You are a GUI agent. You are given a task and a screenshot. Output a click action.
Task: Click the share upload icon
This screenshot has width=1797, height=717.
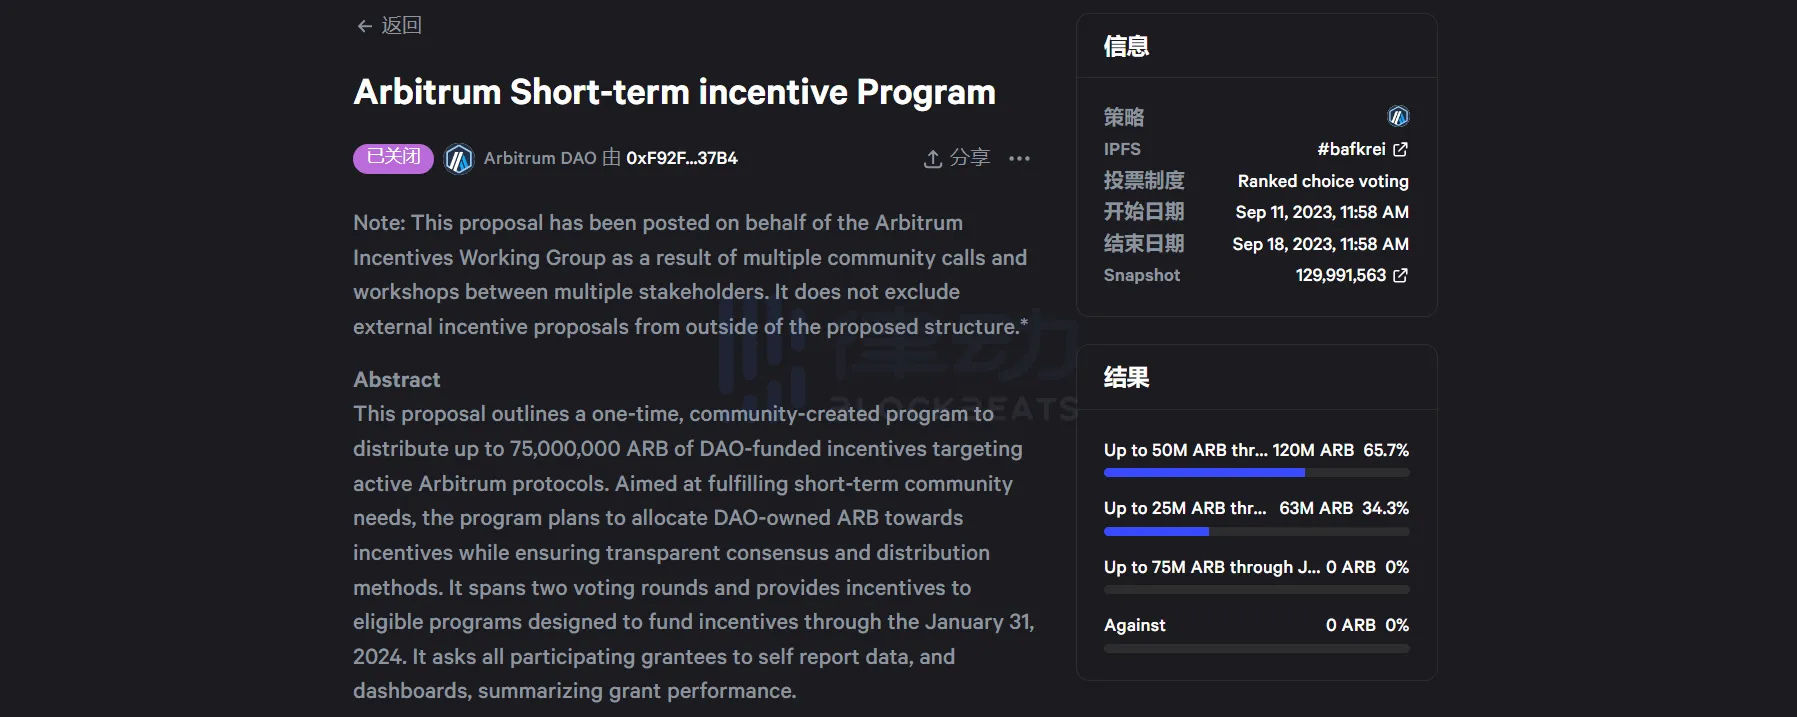click(x=932, y=159)
